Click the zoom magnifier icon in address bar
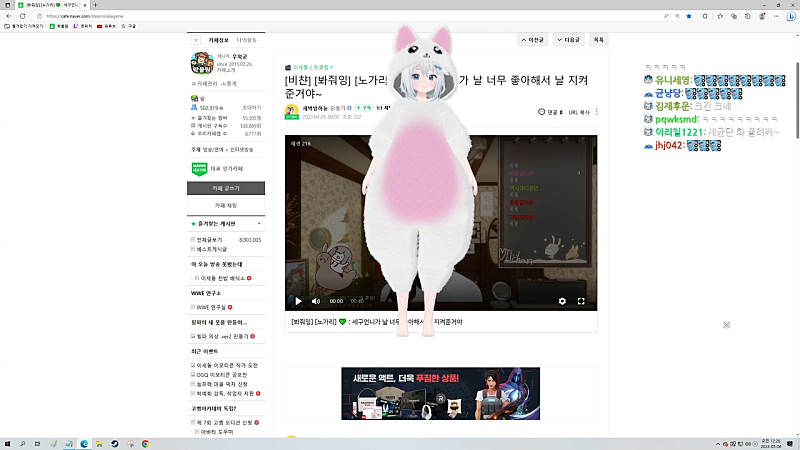Image resolution: width=800 pixels, height=450 pixels. pos(678,16)
